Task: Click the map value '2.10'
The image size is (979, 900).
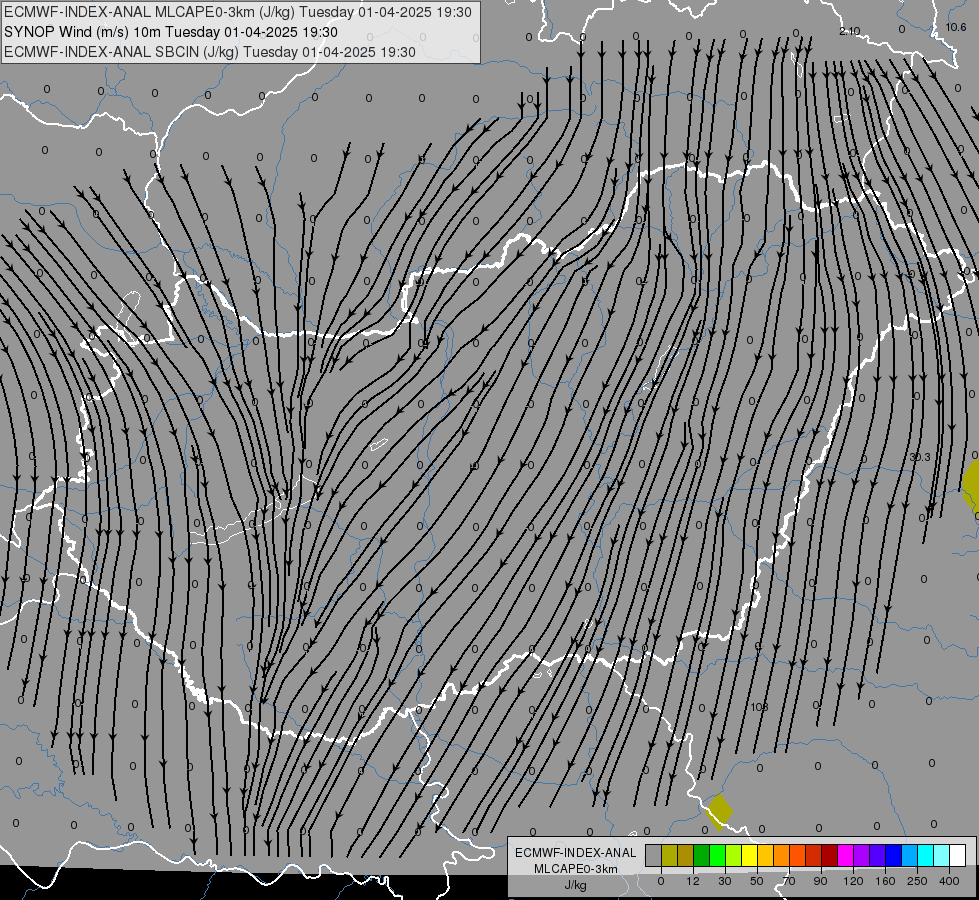Action: click(849, 31)
